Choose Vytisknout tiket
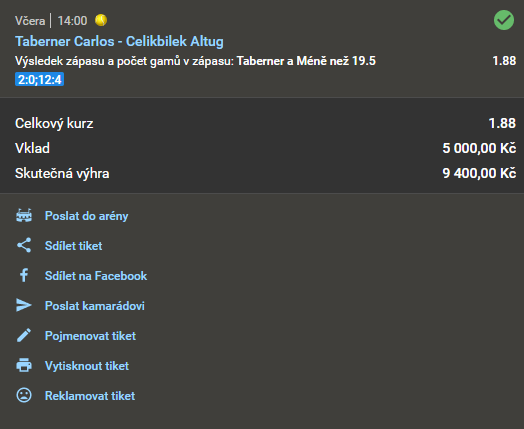Viewport: 524px width, 429px height. click(87, 366)
